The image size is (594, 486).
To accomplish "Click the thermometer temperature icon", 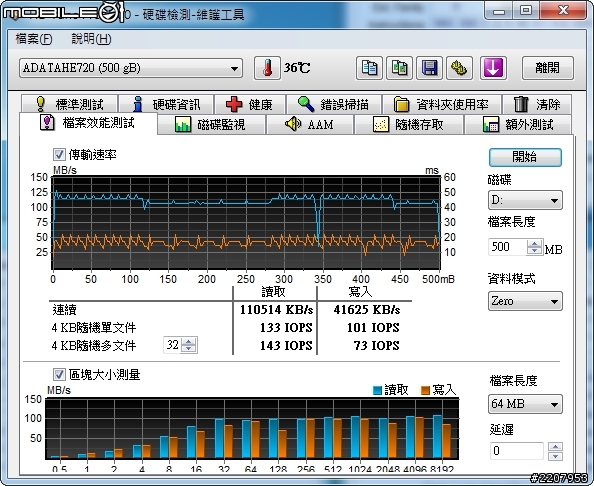I will point(267,68).
